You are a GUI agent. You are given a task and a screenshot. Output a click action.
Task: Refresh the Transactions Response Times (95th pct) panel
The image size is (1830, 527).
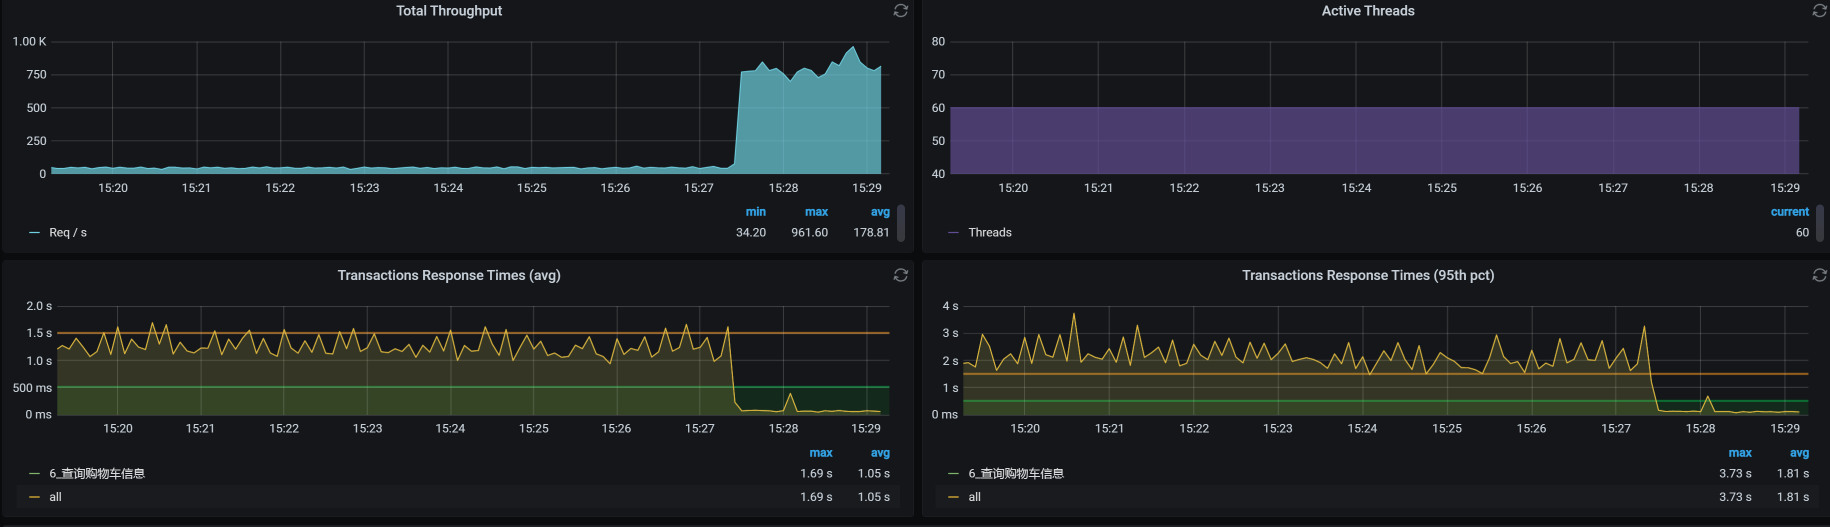point(1819,275)
